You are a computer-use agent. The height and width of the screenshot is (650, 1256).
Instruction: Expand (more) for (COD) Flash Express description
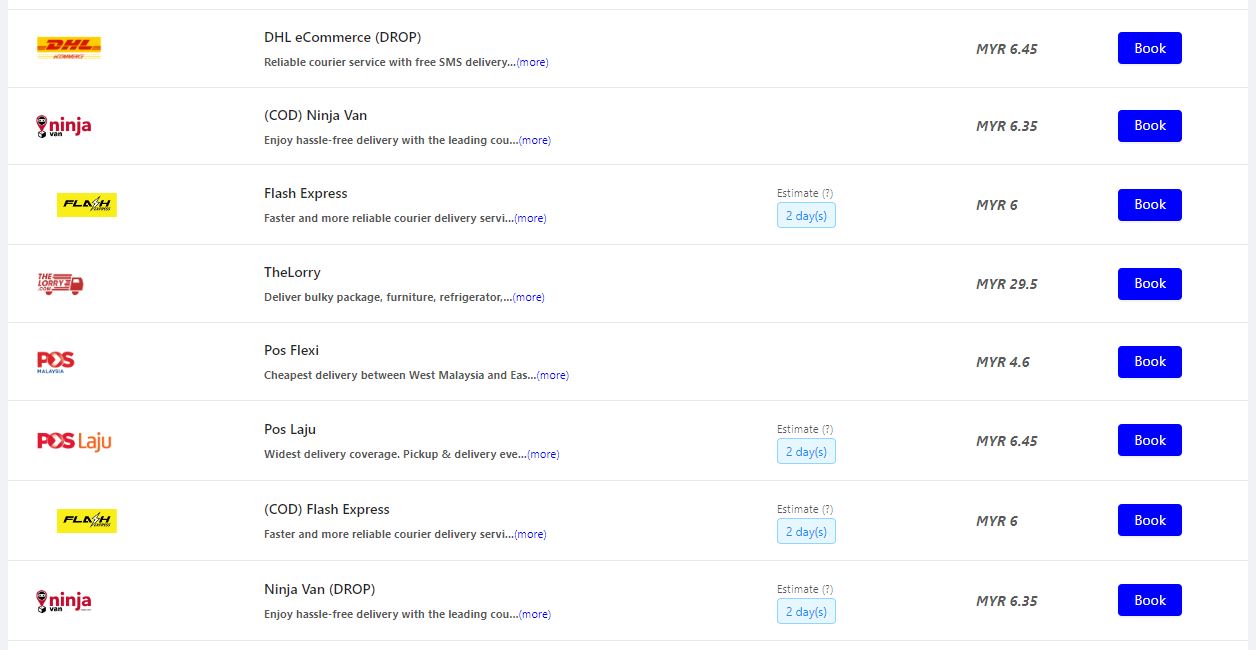point(530,534)
